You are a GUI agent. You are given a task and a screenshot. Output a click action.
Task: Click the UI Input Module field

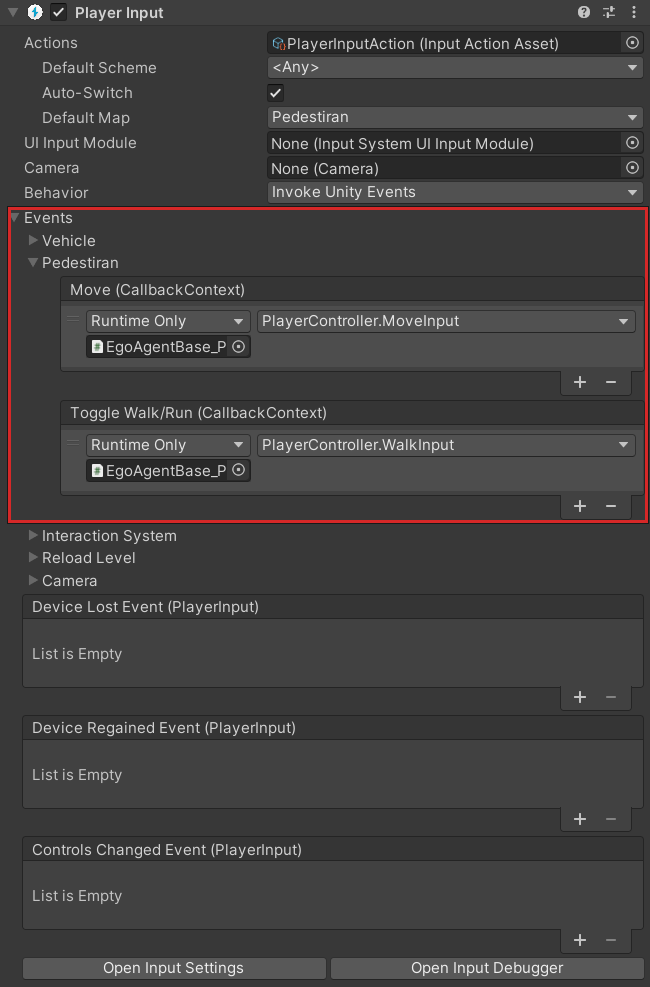point(445,144)
